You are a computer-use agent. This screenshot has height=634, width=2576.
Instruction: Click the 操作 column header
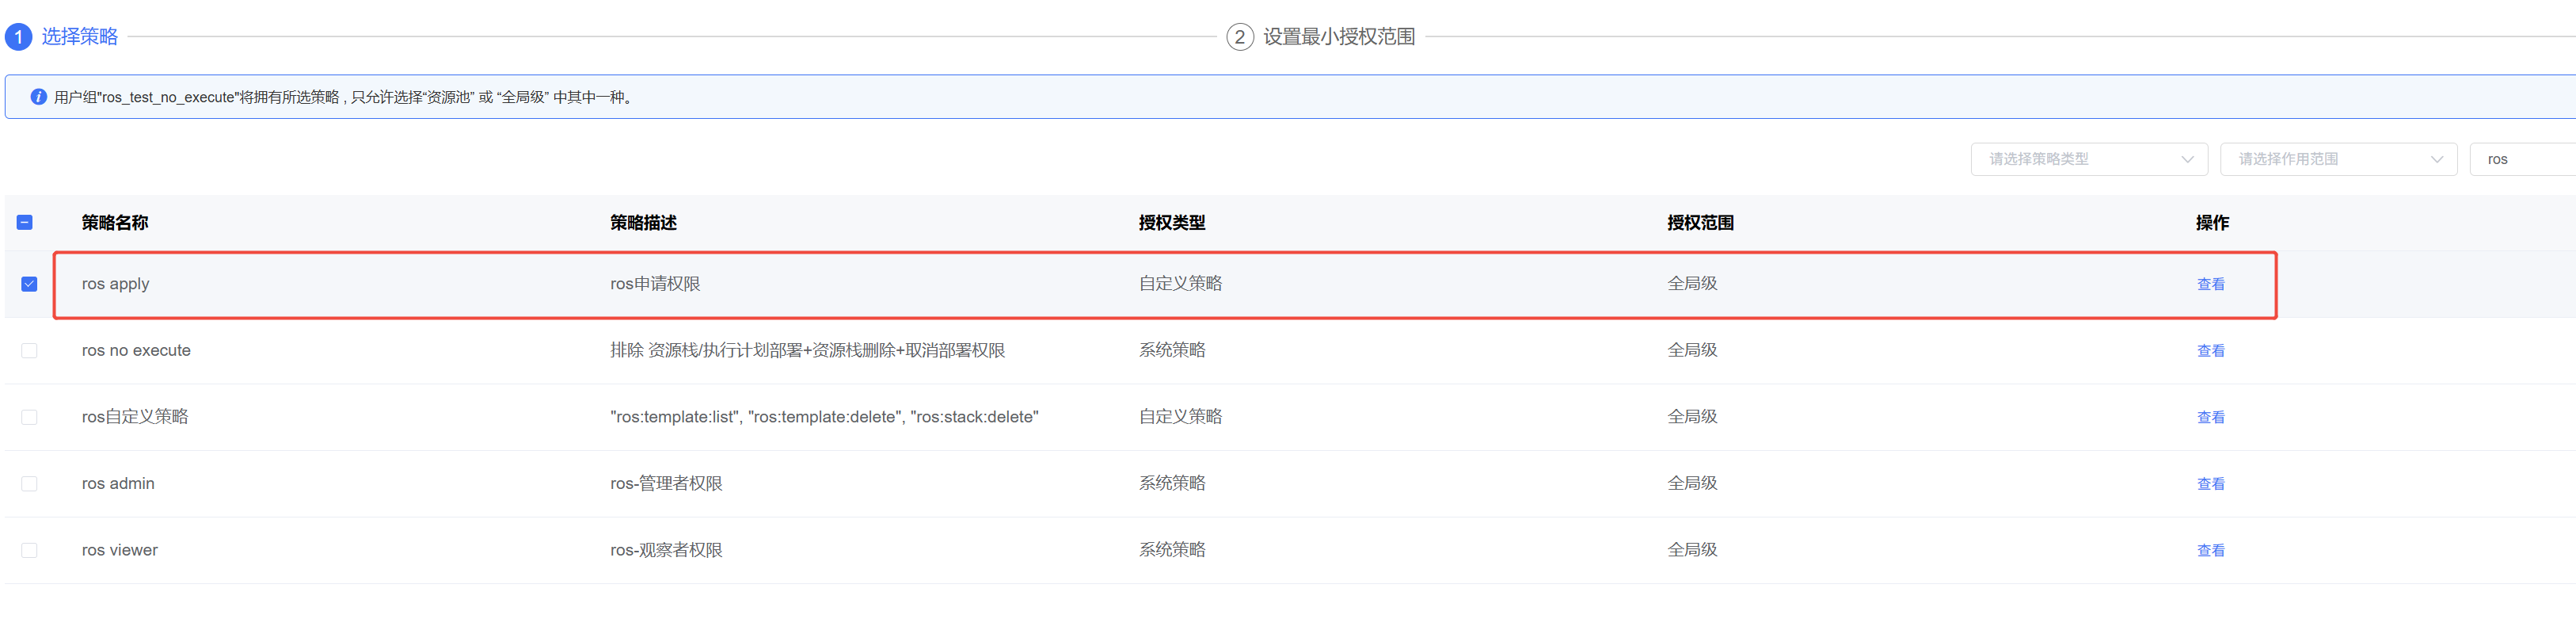pos(2212,223)
